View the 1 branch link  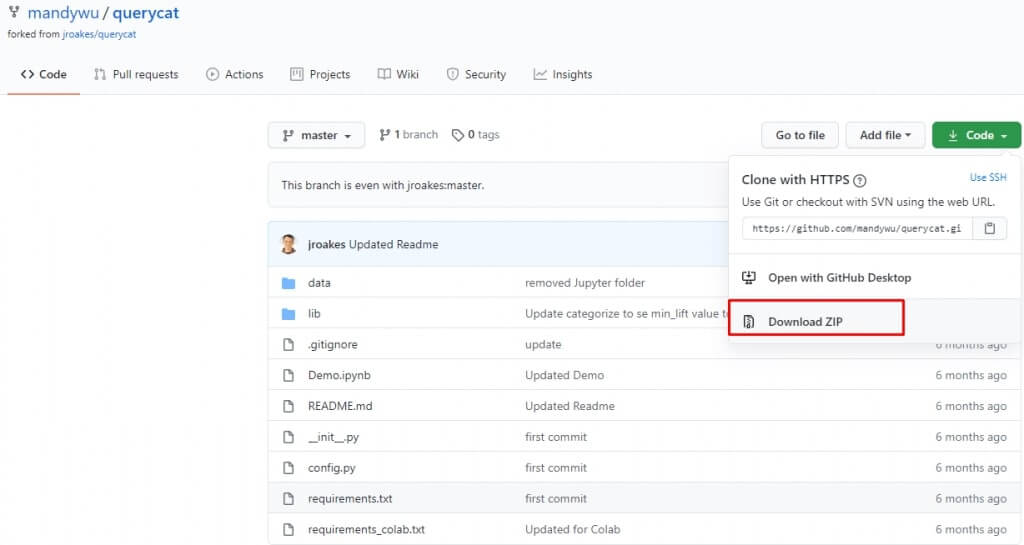pyautogui.click(x=408, y=134)
